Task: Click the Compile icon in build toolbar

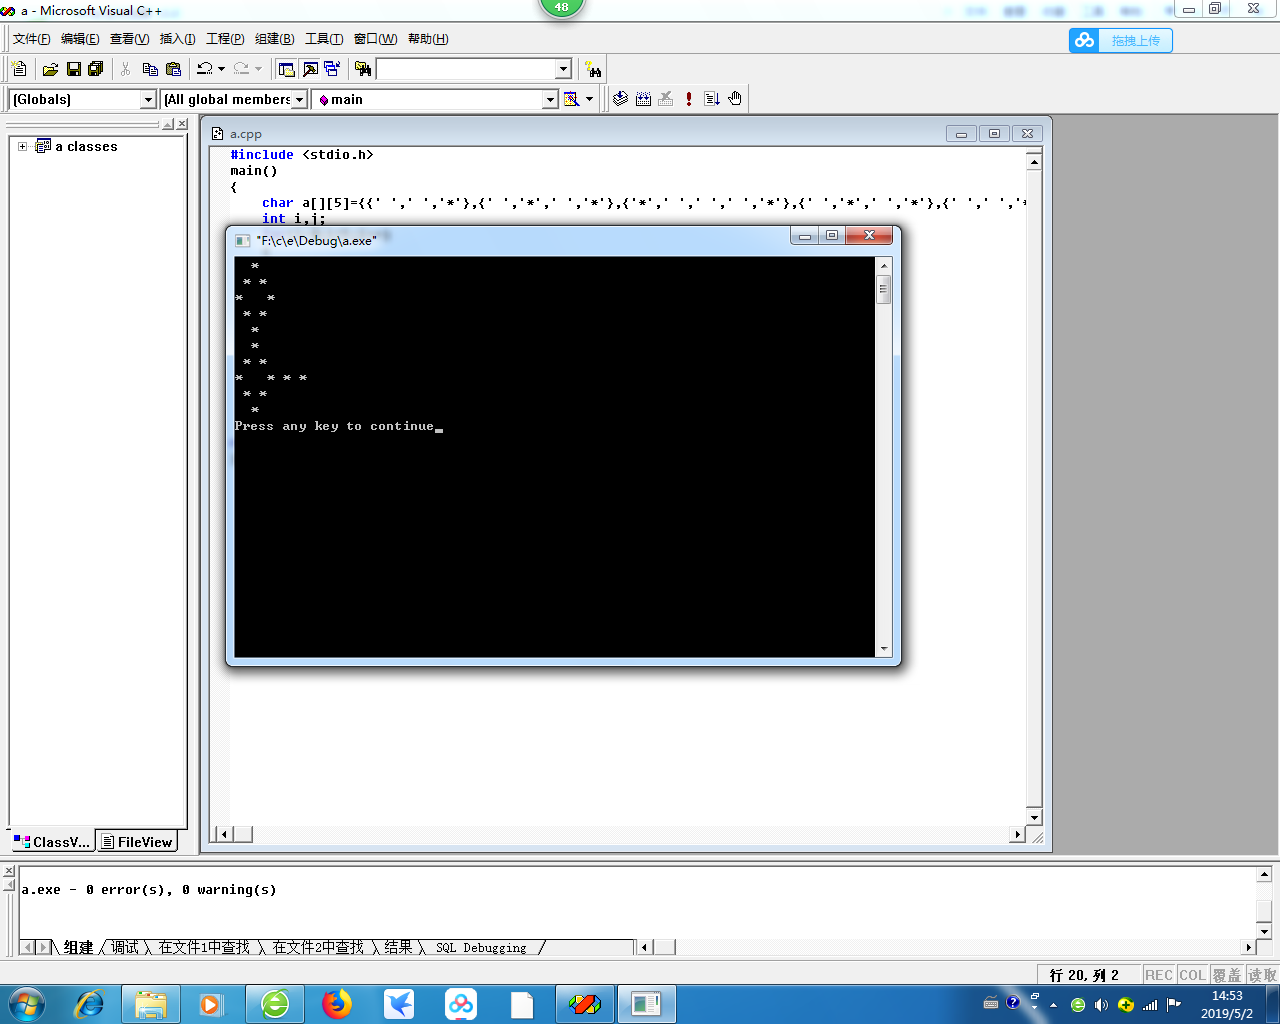Action: (x=620, y=99)
